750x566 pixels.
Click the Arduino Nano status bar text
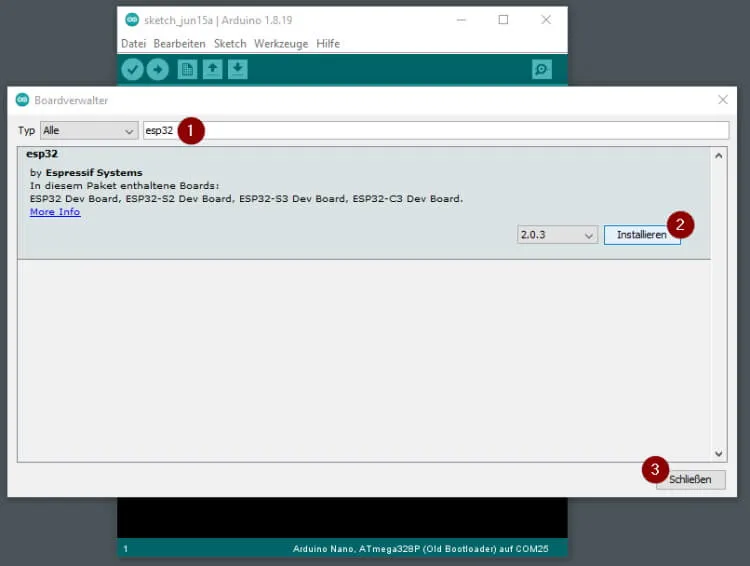420,549
